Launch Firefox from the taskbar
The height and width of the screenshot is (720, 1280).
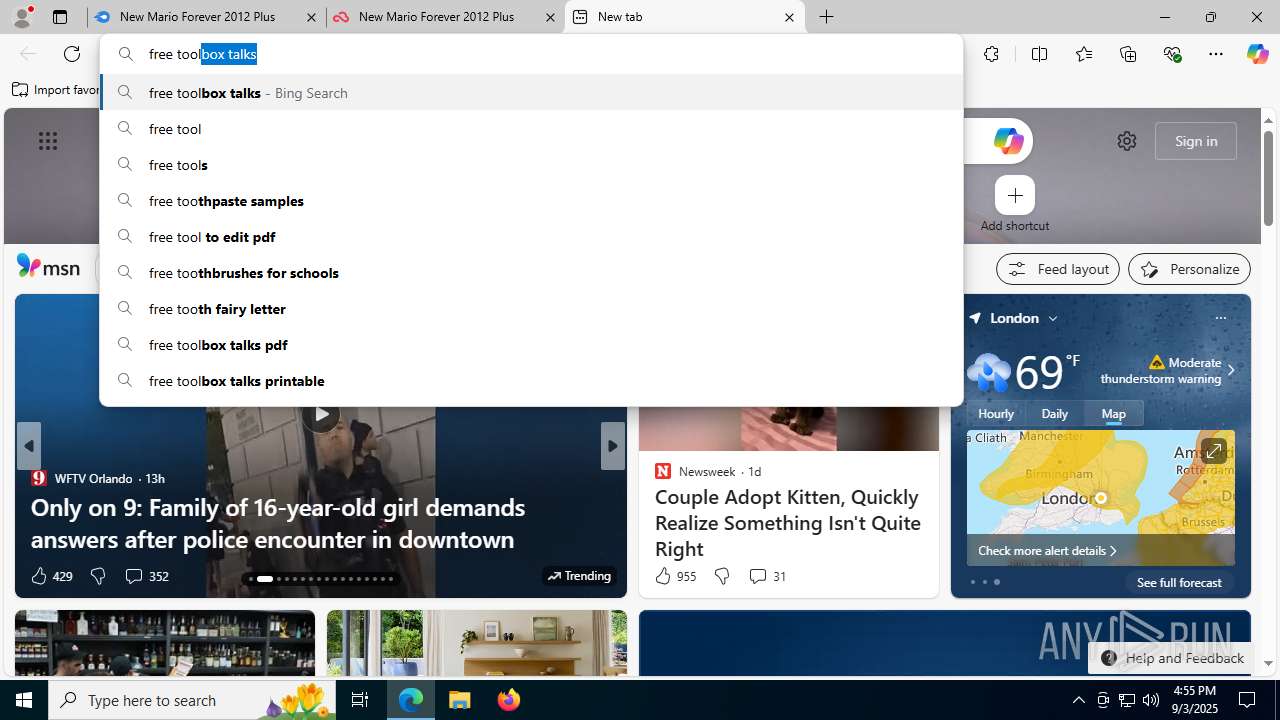tap(509, 700)
